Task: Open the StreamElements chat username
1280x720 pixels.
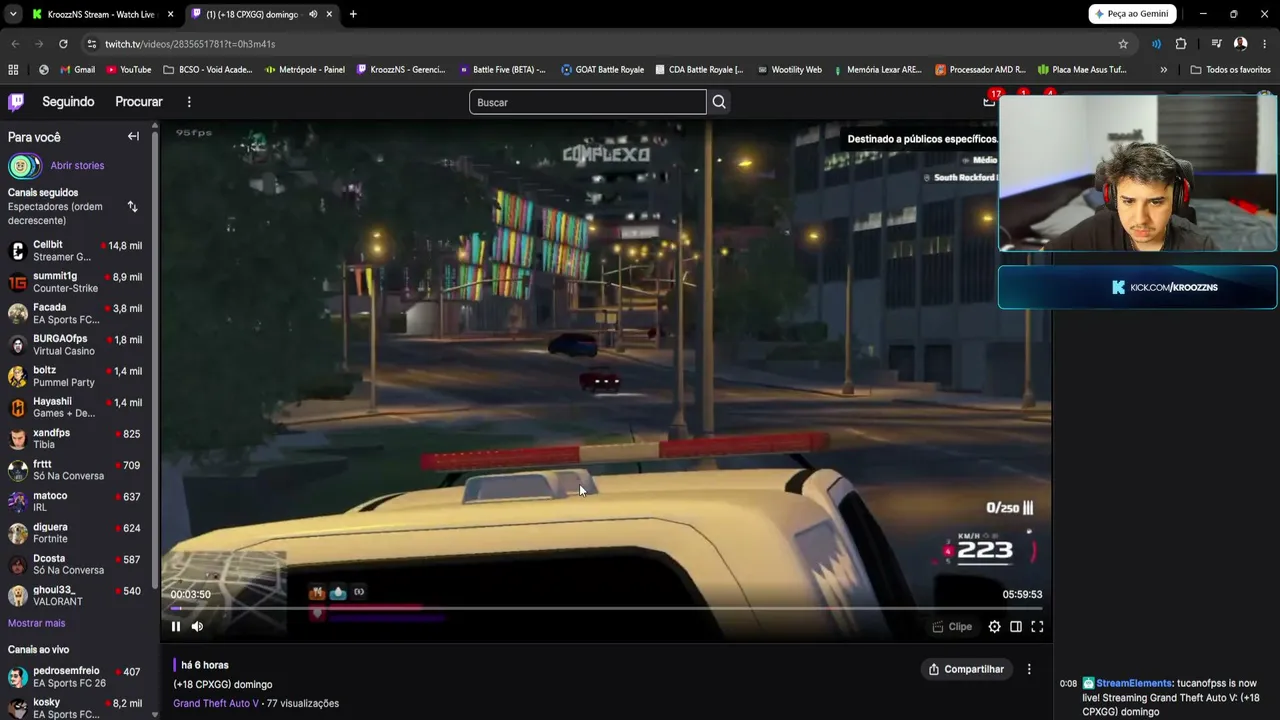Action: coord(1134,684)
